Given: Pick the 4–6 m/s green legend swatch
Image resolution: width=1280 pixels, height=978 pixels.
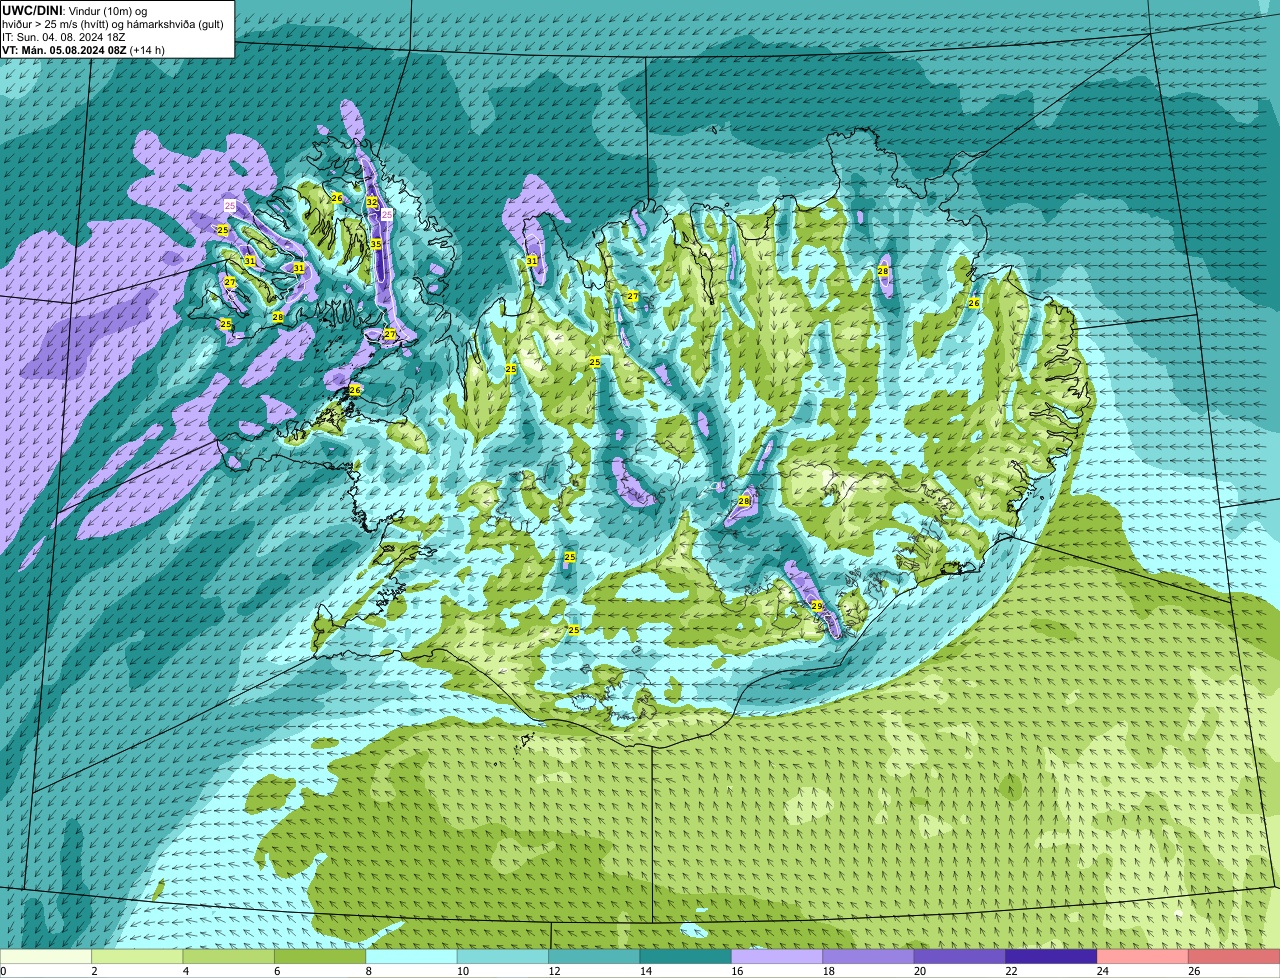Looking at the screenshot, I should (x=229, y=956).
